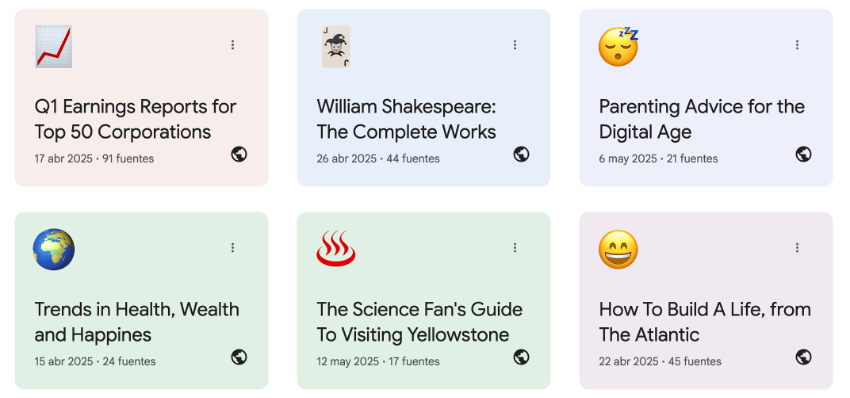The image size is (850, 398).
Task: Click public globe icon on Parenting Advice card
Action: pyautogui.click(x=803, y=155)
